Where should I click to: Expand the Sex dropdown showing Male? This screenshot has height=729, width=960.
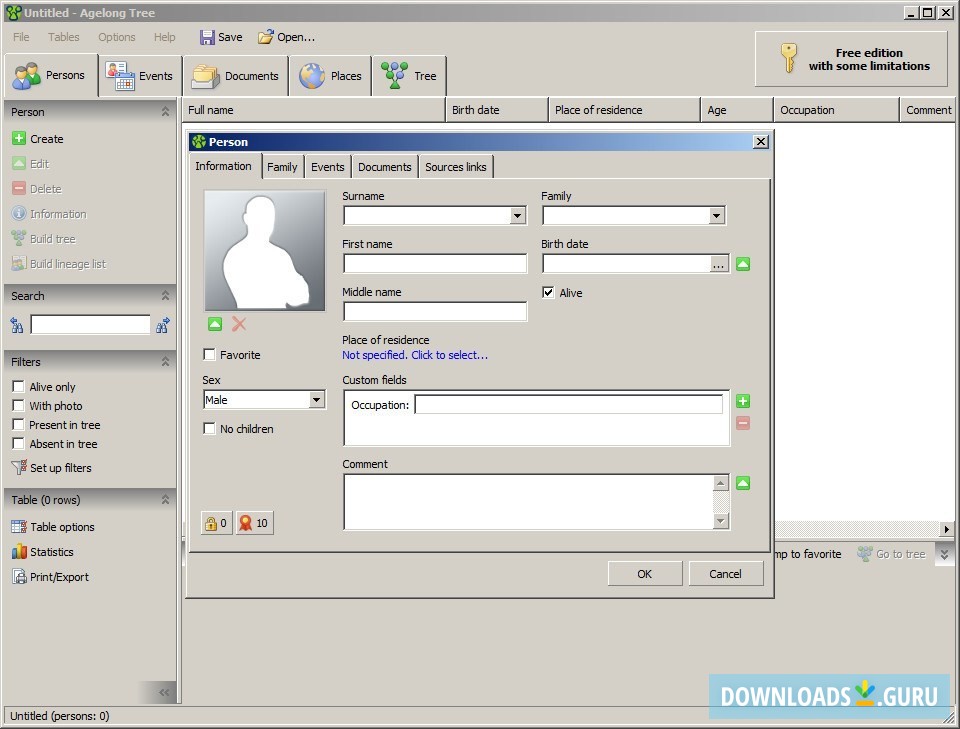(x=316, y=400)
